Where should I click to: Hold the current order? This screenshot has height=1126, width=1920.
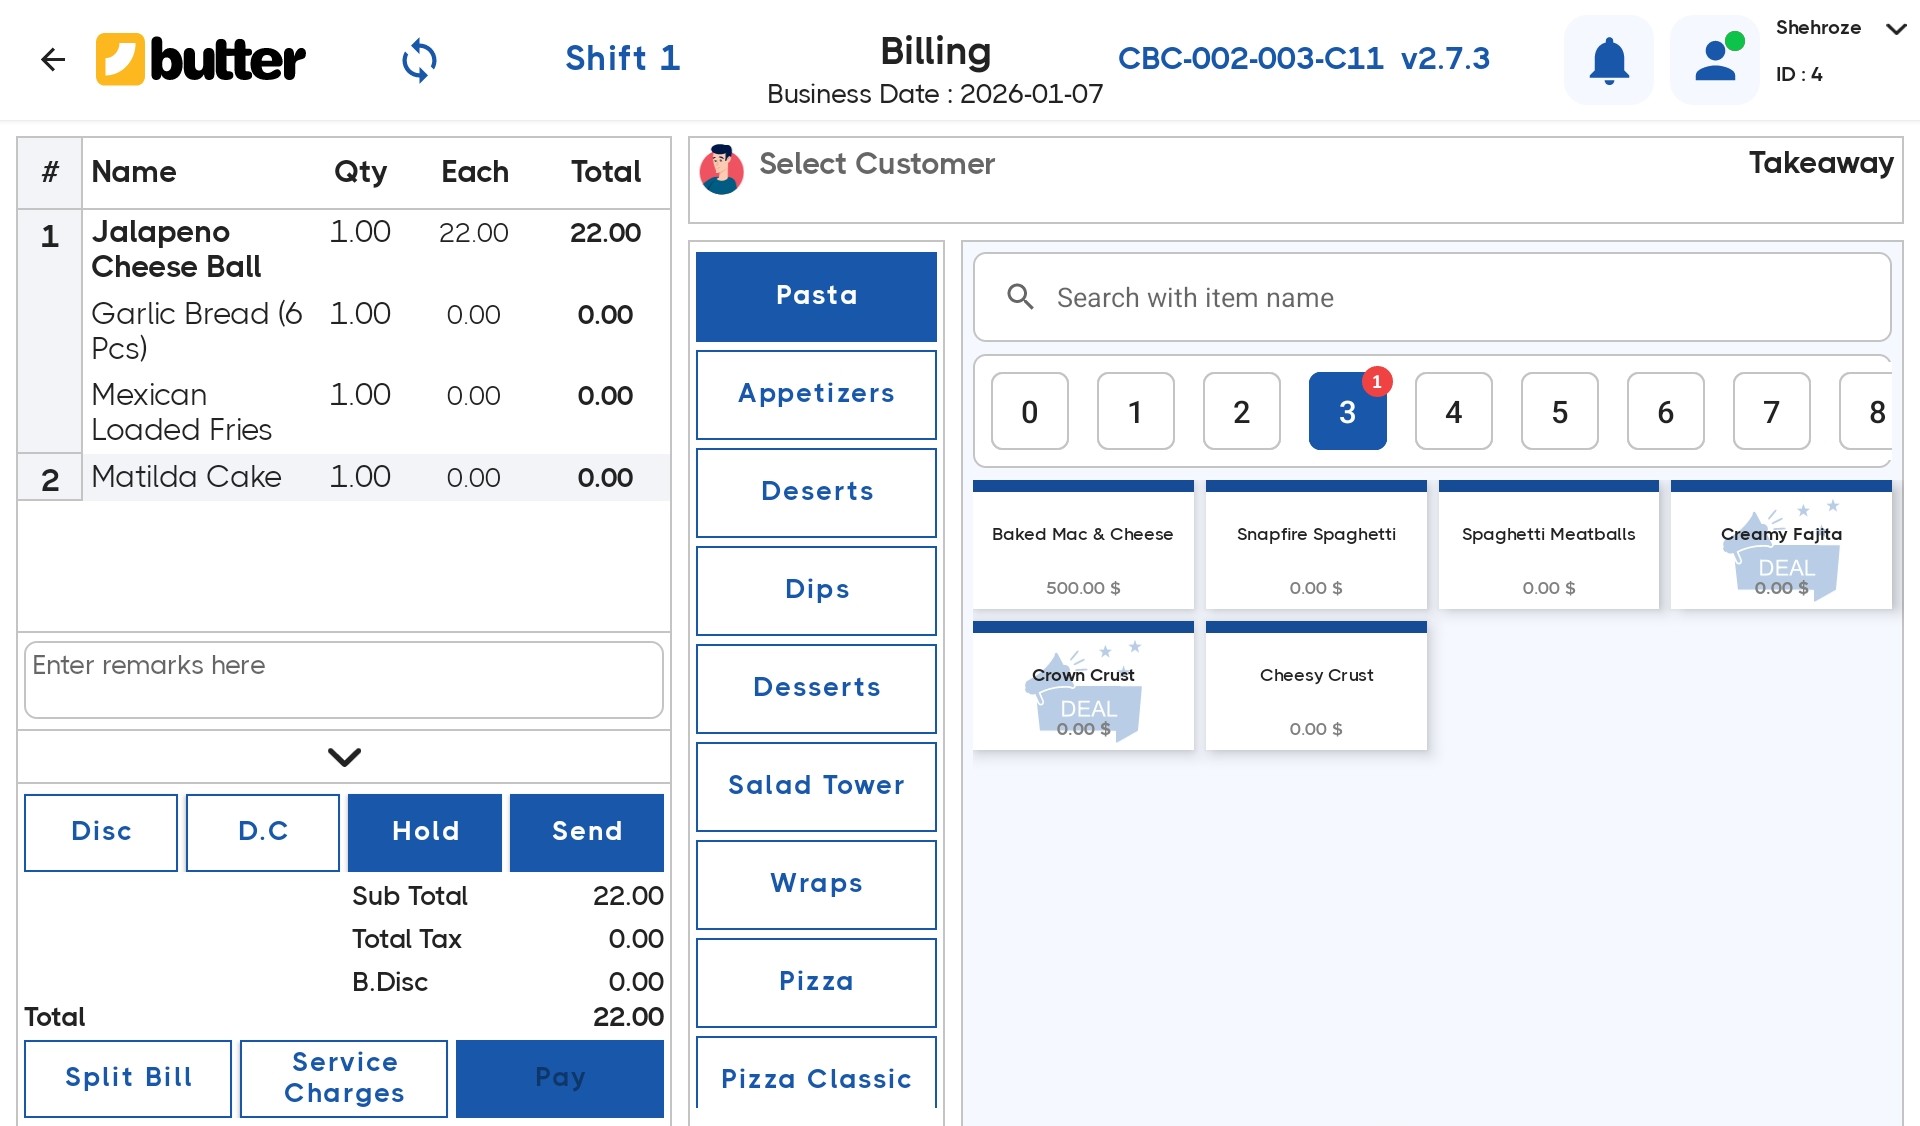[x=425, y=832]
